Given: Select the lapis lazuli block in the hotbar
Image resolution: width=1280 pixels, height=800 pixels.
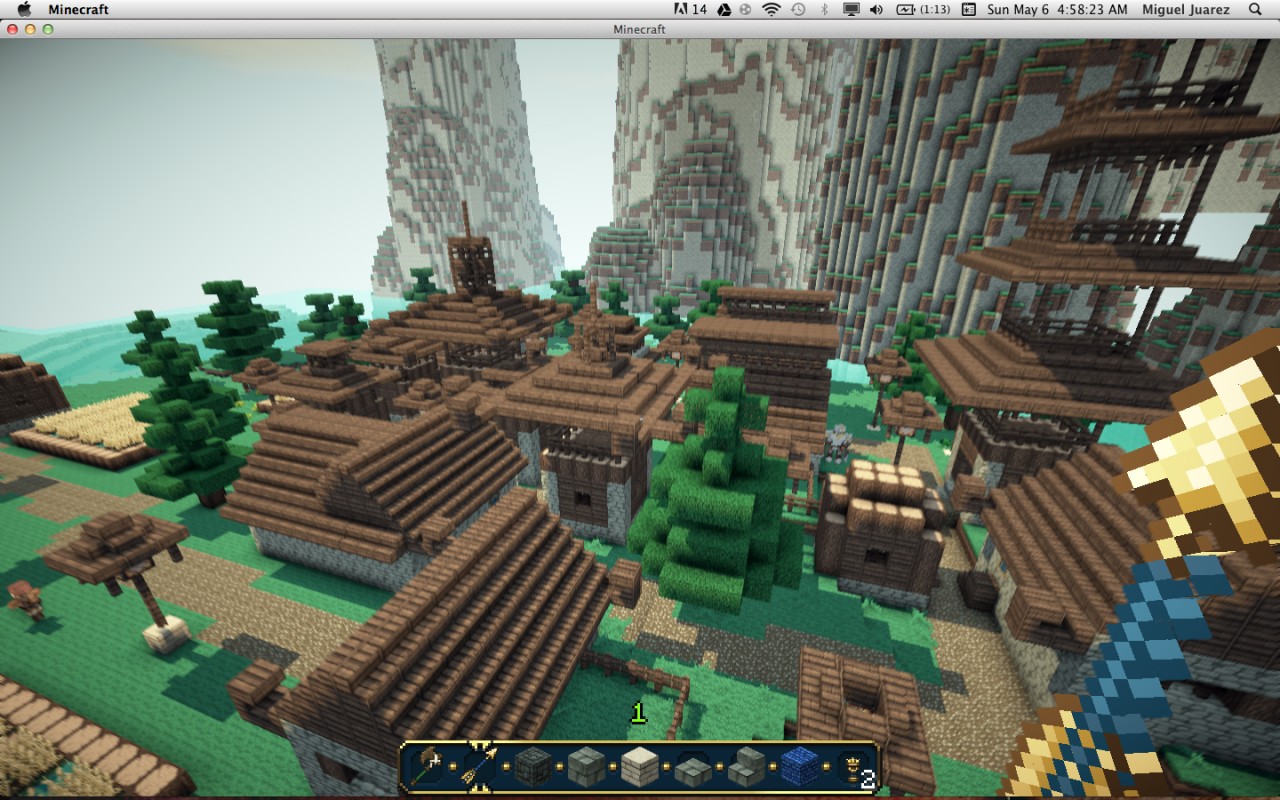Looking at the screenshot, I should coord(797,765).
